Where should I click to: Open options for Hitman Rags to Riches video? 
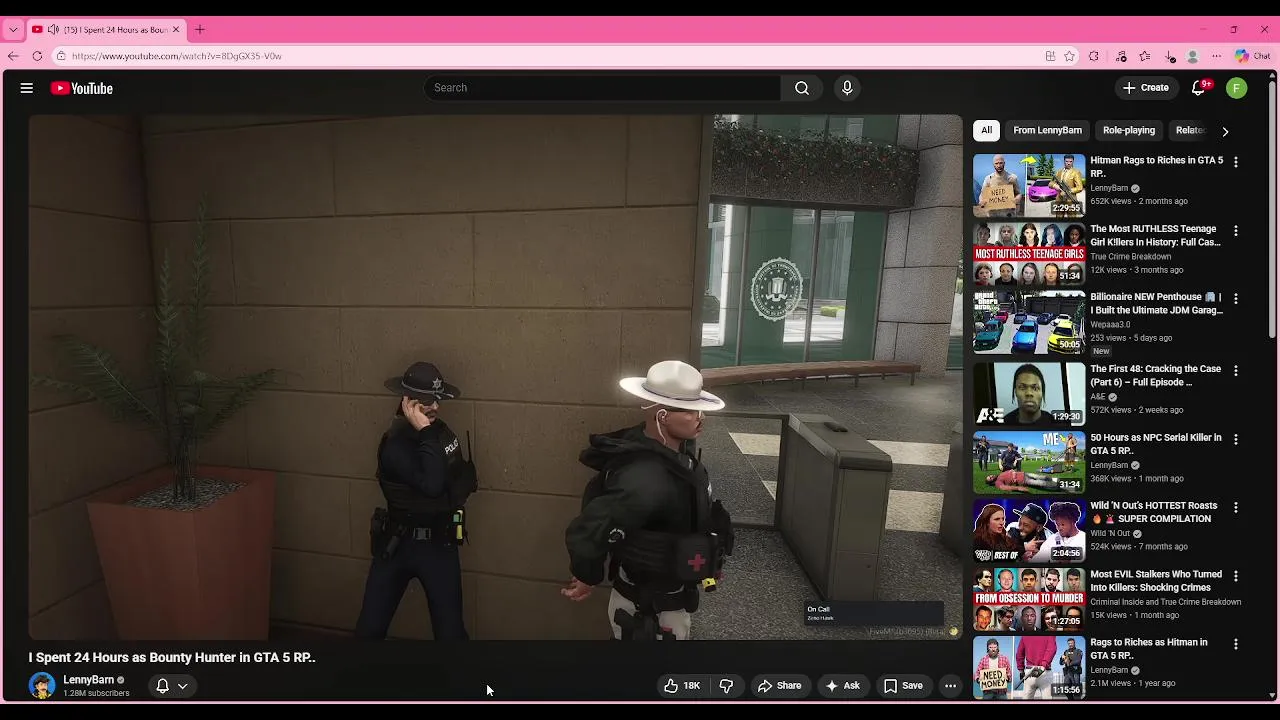click(x=1236, y=162)
